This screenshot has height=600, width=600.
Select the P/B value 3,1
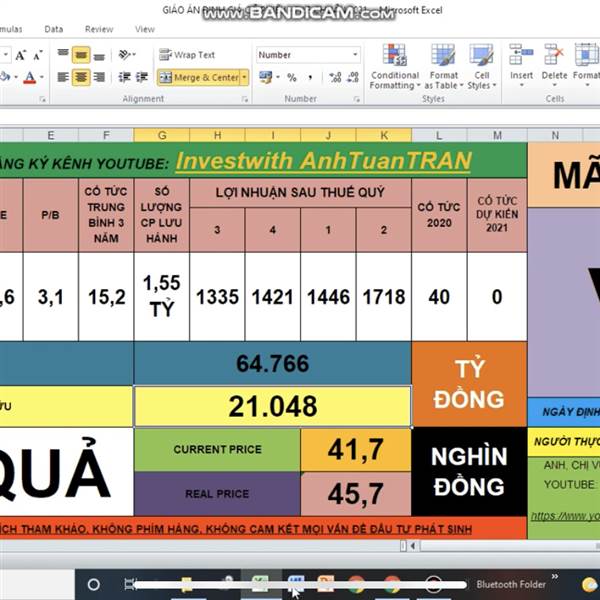point(51,297)
